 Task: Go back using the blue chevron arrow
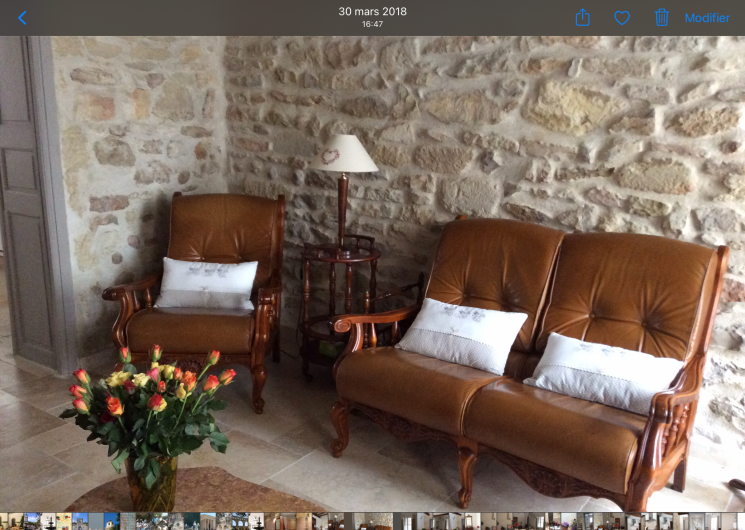click(22, 18)
